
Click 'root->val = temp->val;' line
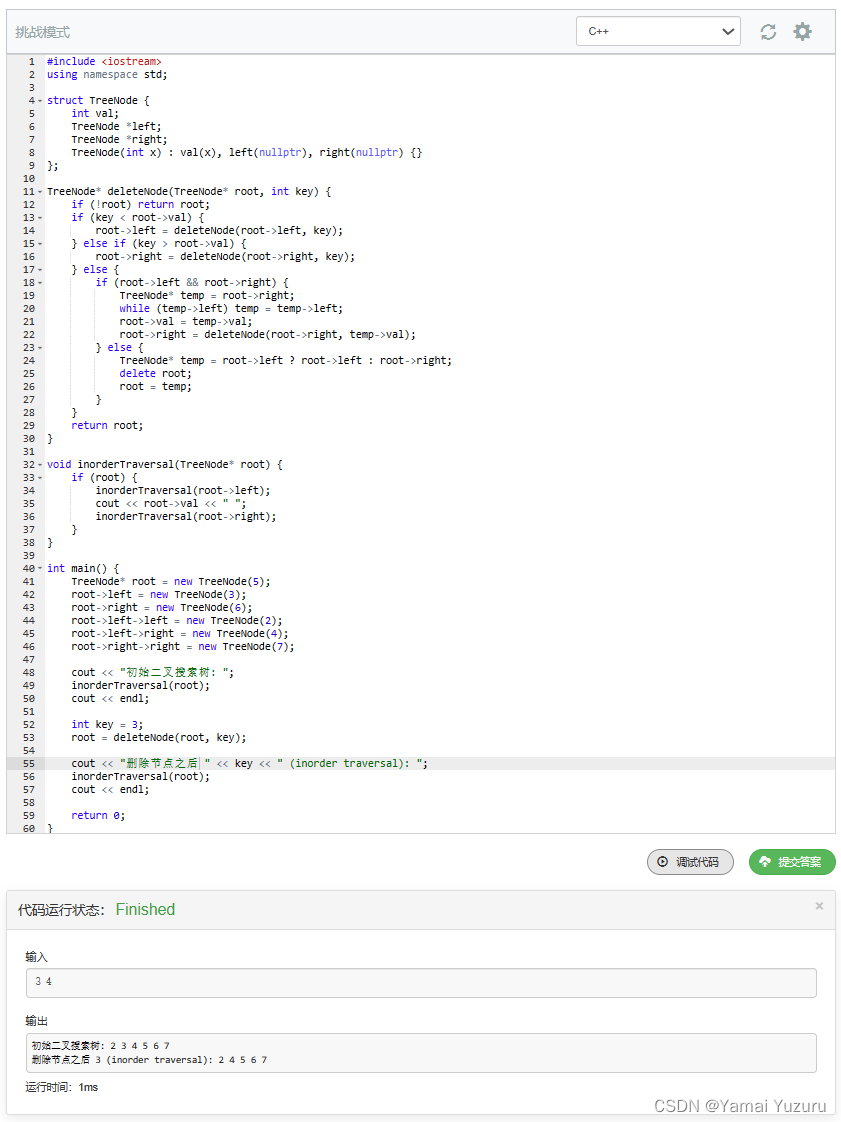point(185,321)
